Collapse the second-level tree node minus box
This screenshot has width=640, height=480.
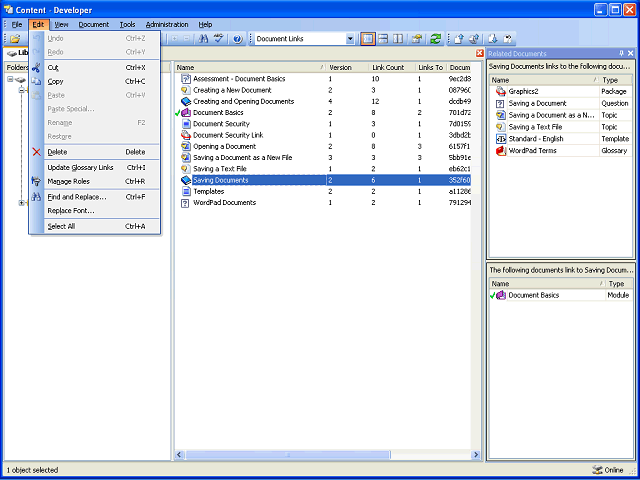point(21,90)
